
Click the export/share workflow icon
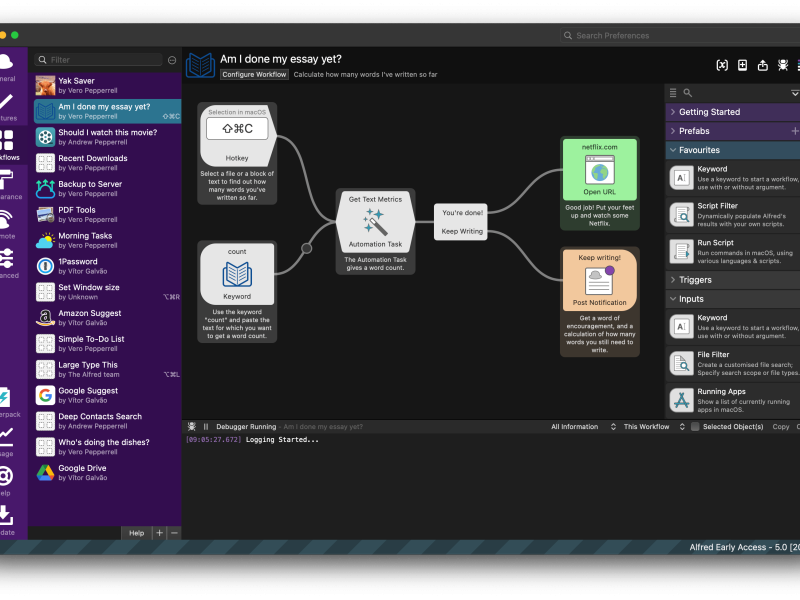click(x=763, y=65)
